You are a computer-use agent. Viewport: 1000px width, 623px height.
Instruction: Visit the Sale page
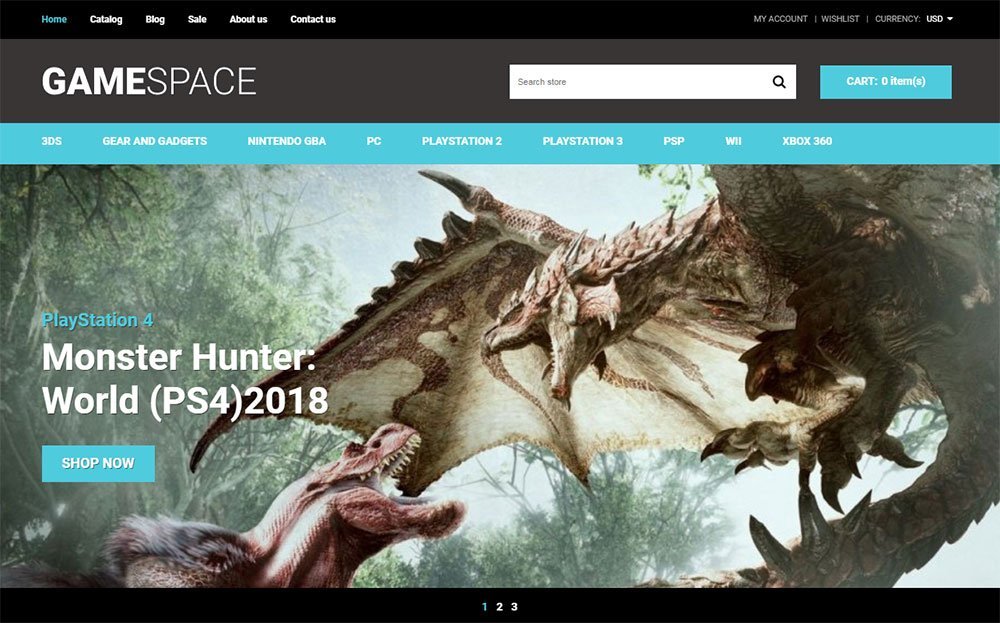click(197, 19)
